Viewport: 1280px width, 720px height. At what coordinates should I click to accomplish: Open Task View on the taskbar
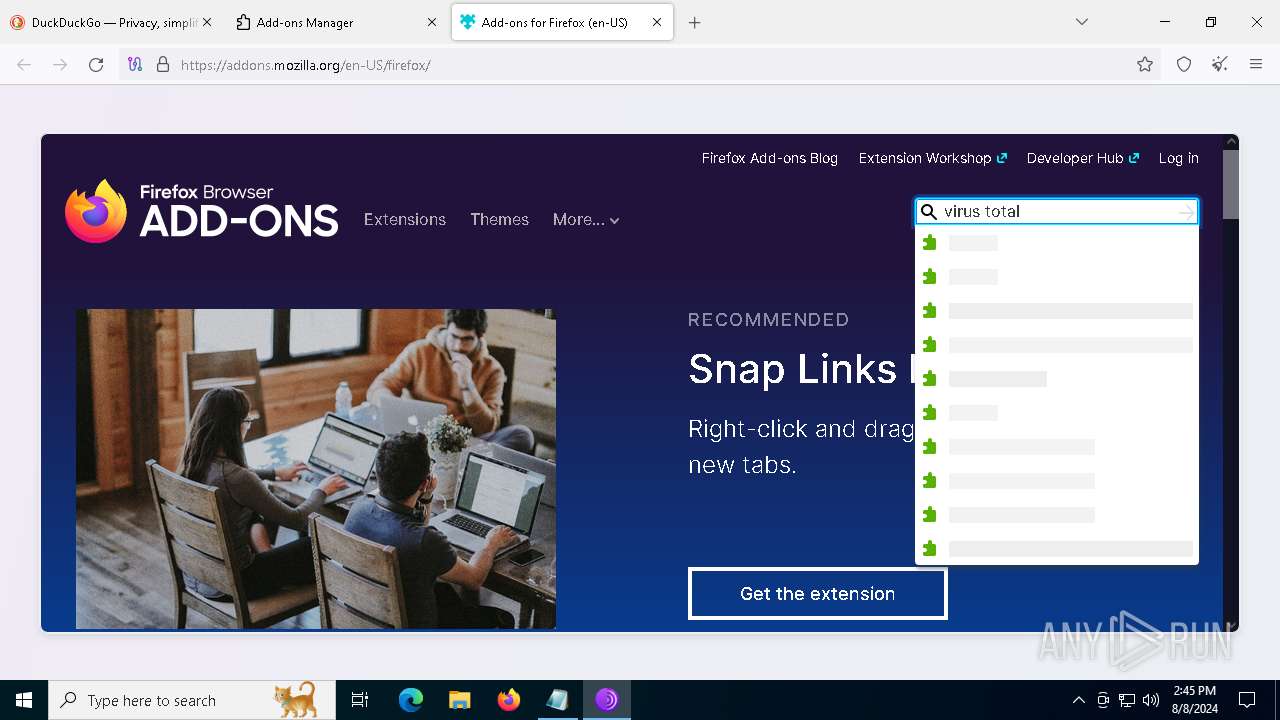pyautogui.click(x=360, y=700)
